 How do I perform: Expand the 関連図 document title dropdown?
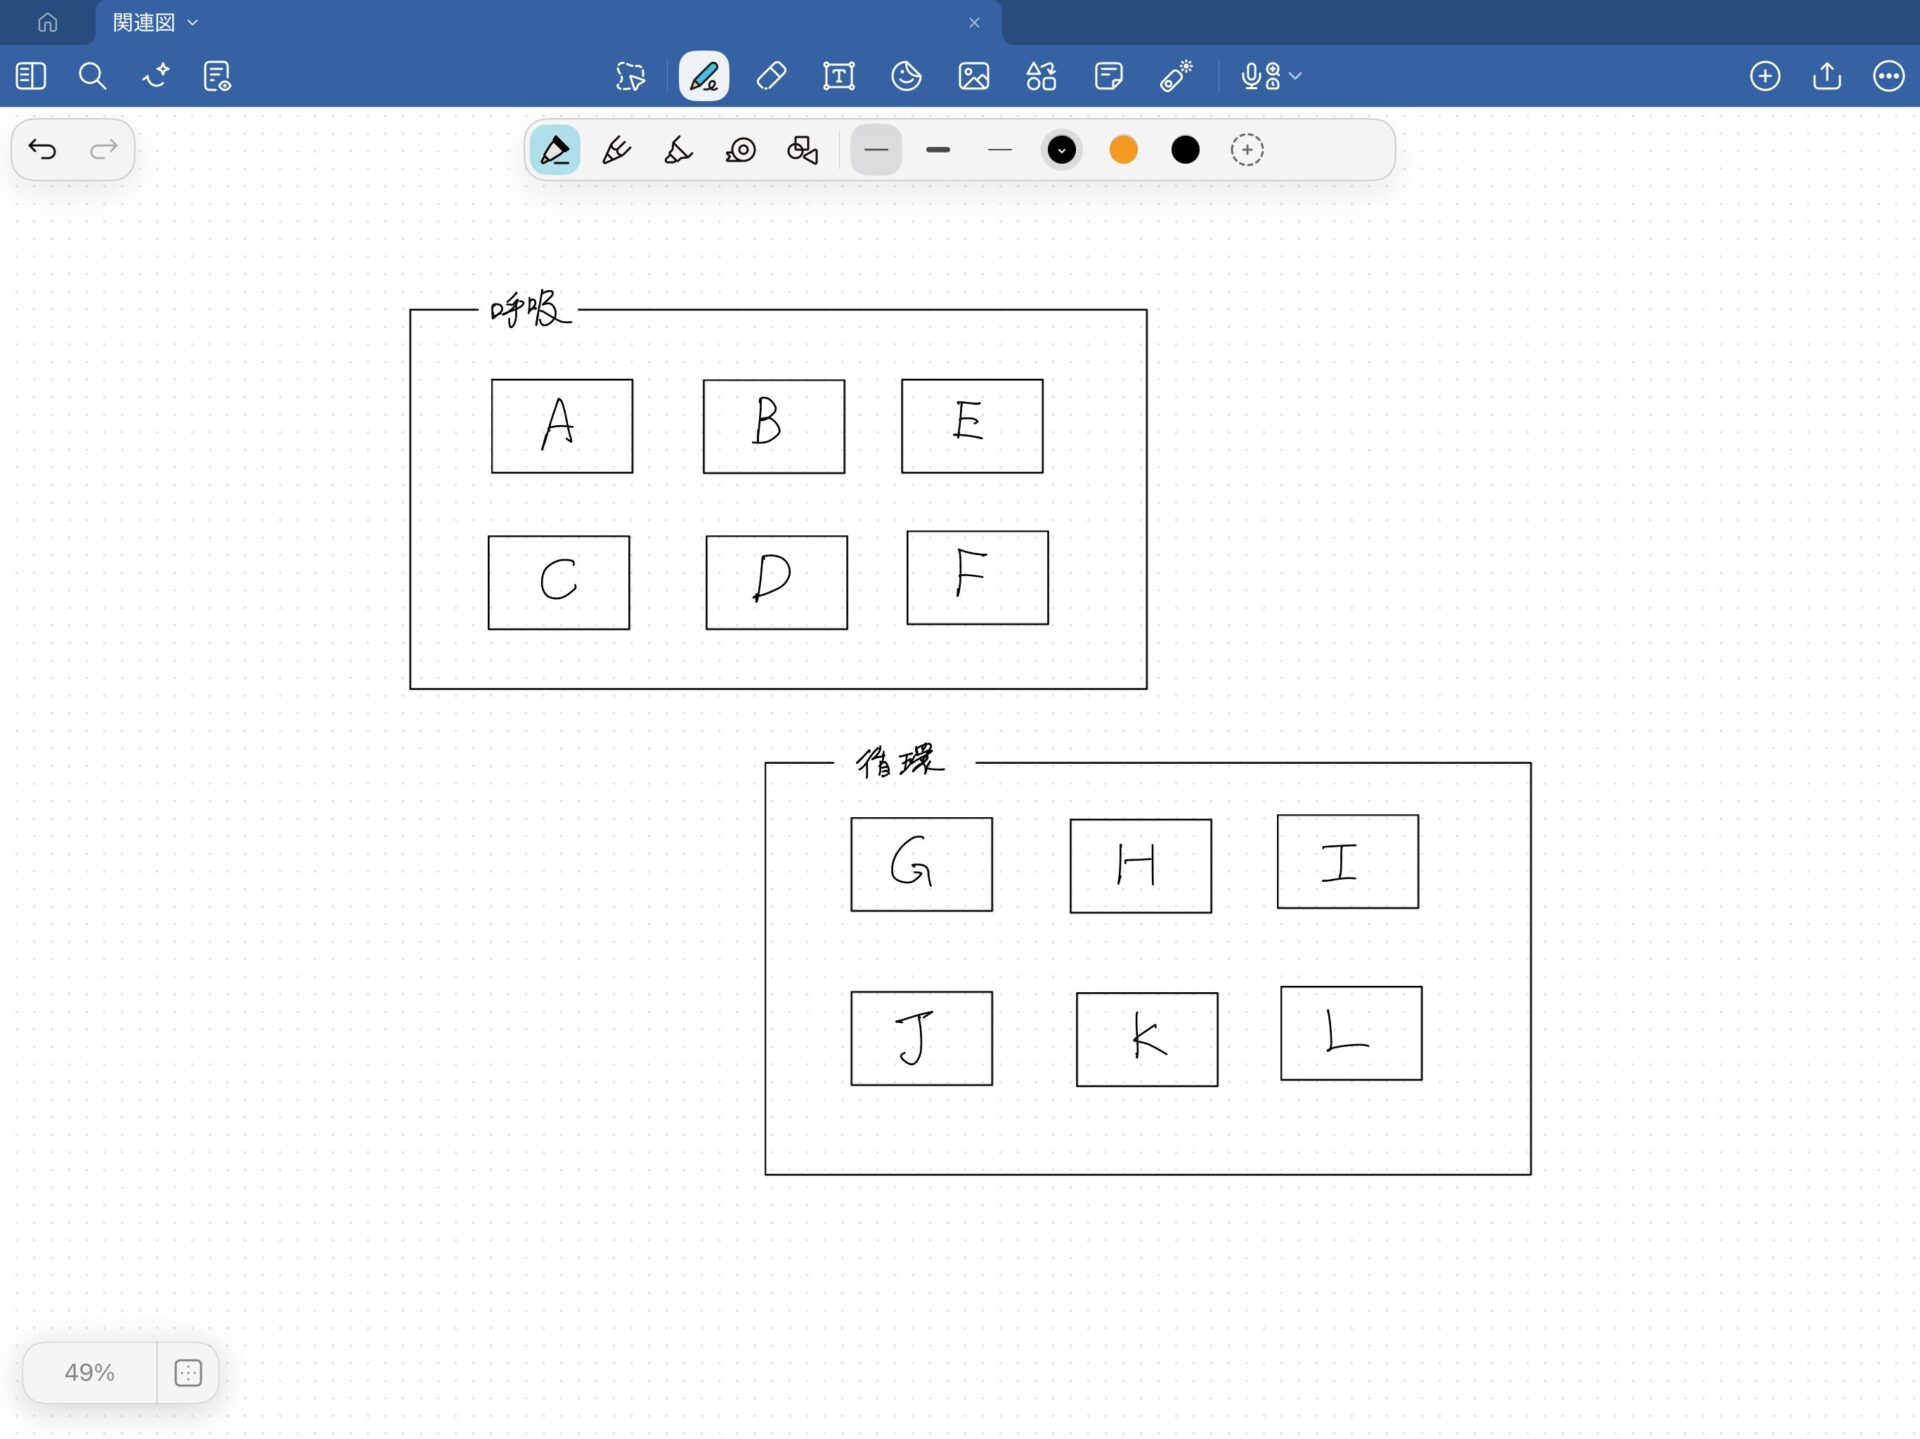click(193, 22)
